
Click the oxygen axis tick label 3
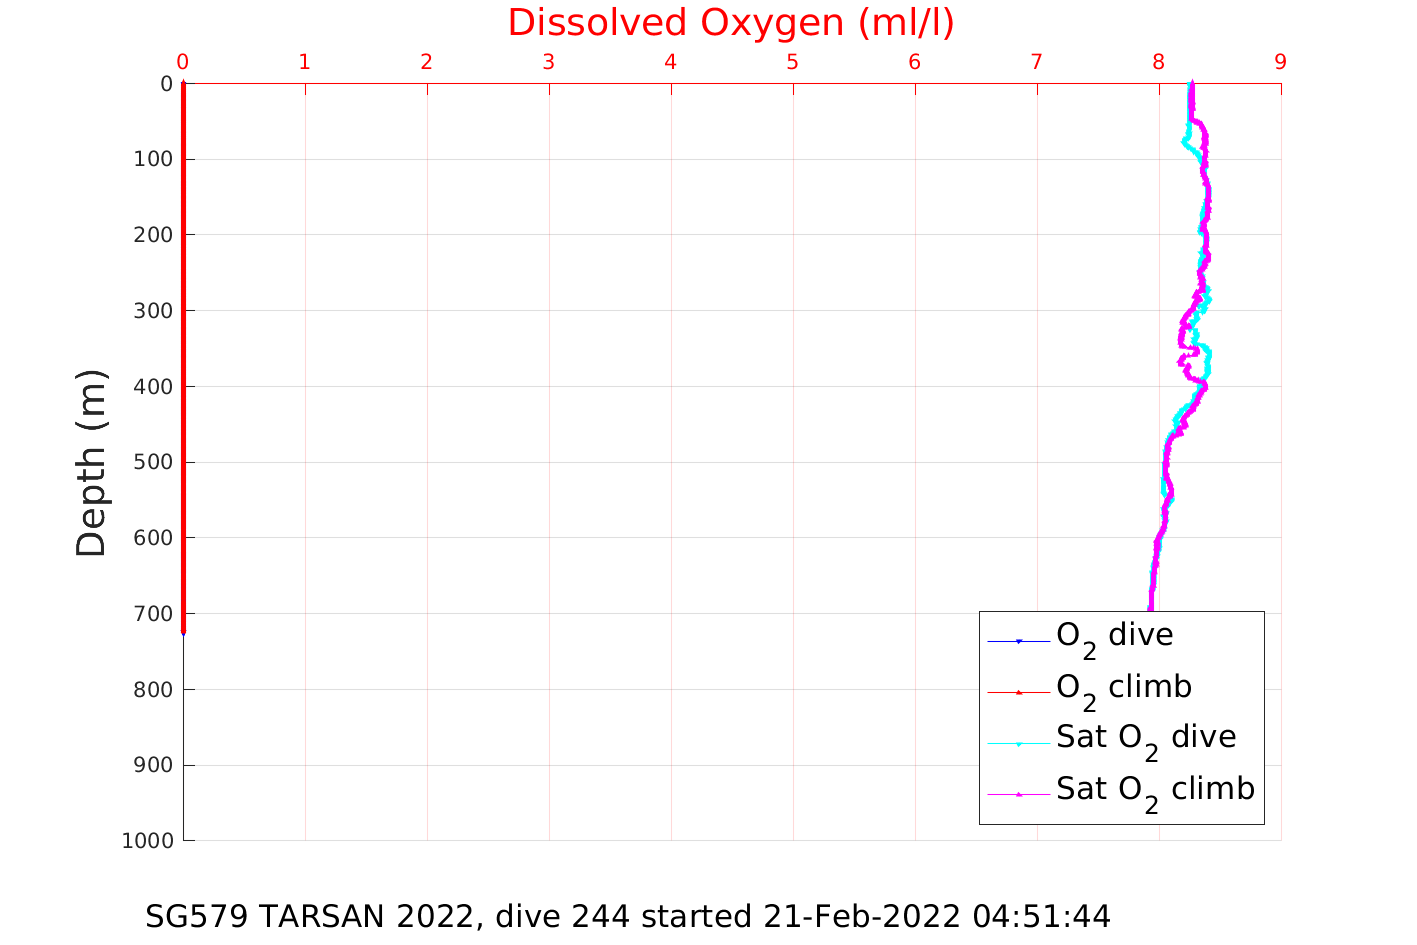tap(549, 62)
